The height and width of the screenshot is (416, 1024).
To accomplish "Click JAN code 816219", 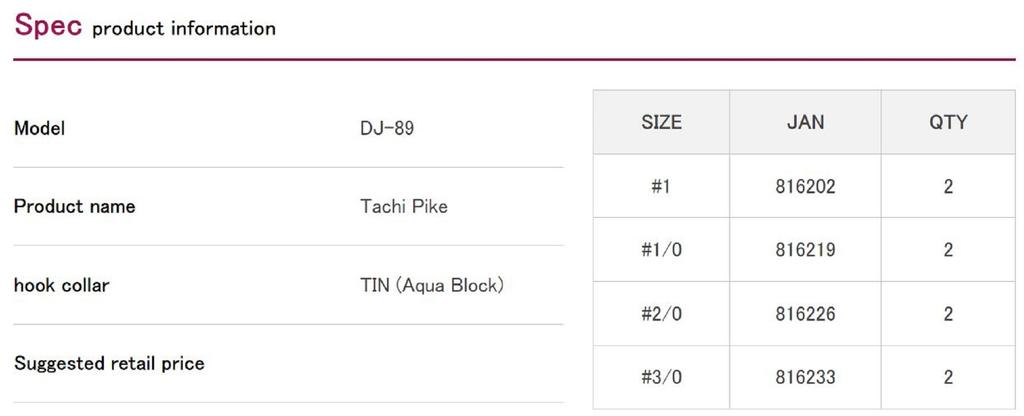I will (805, 250).
